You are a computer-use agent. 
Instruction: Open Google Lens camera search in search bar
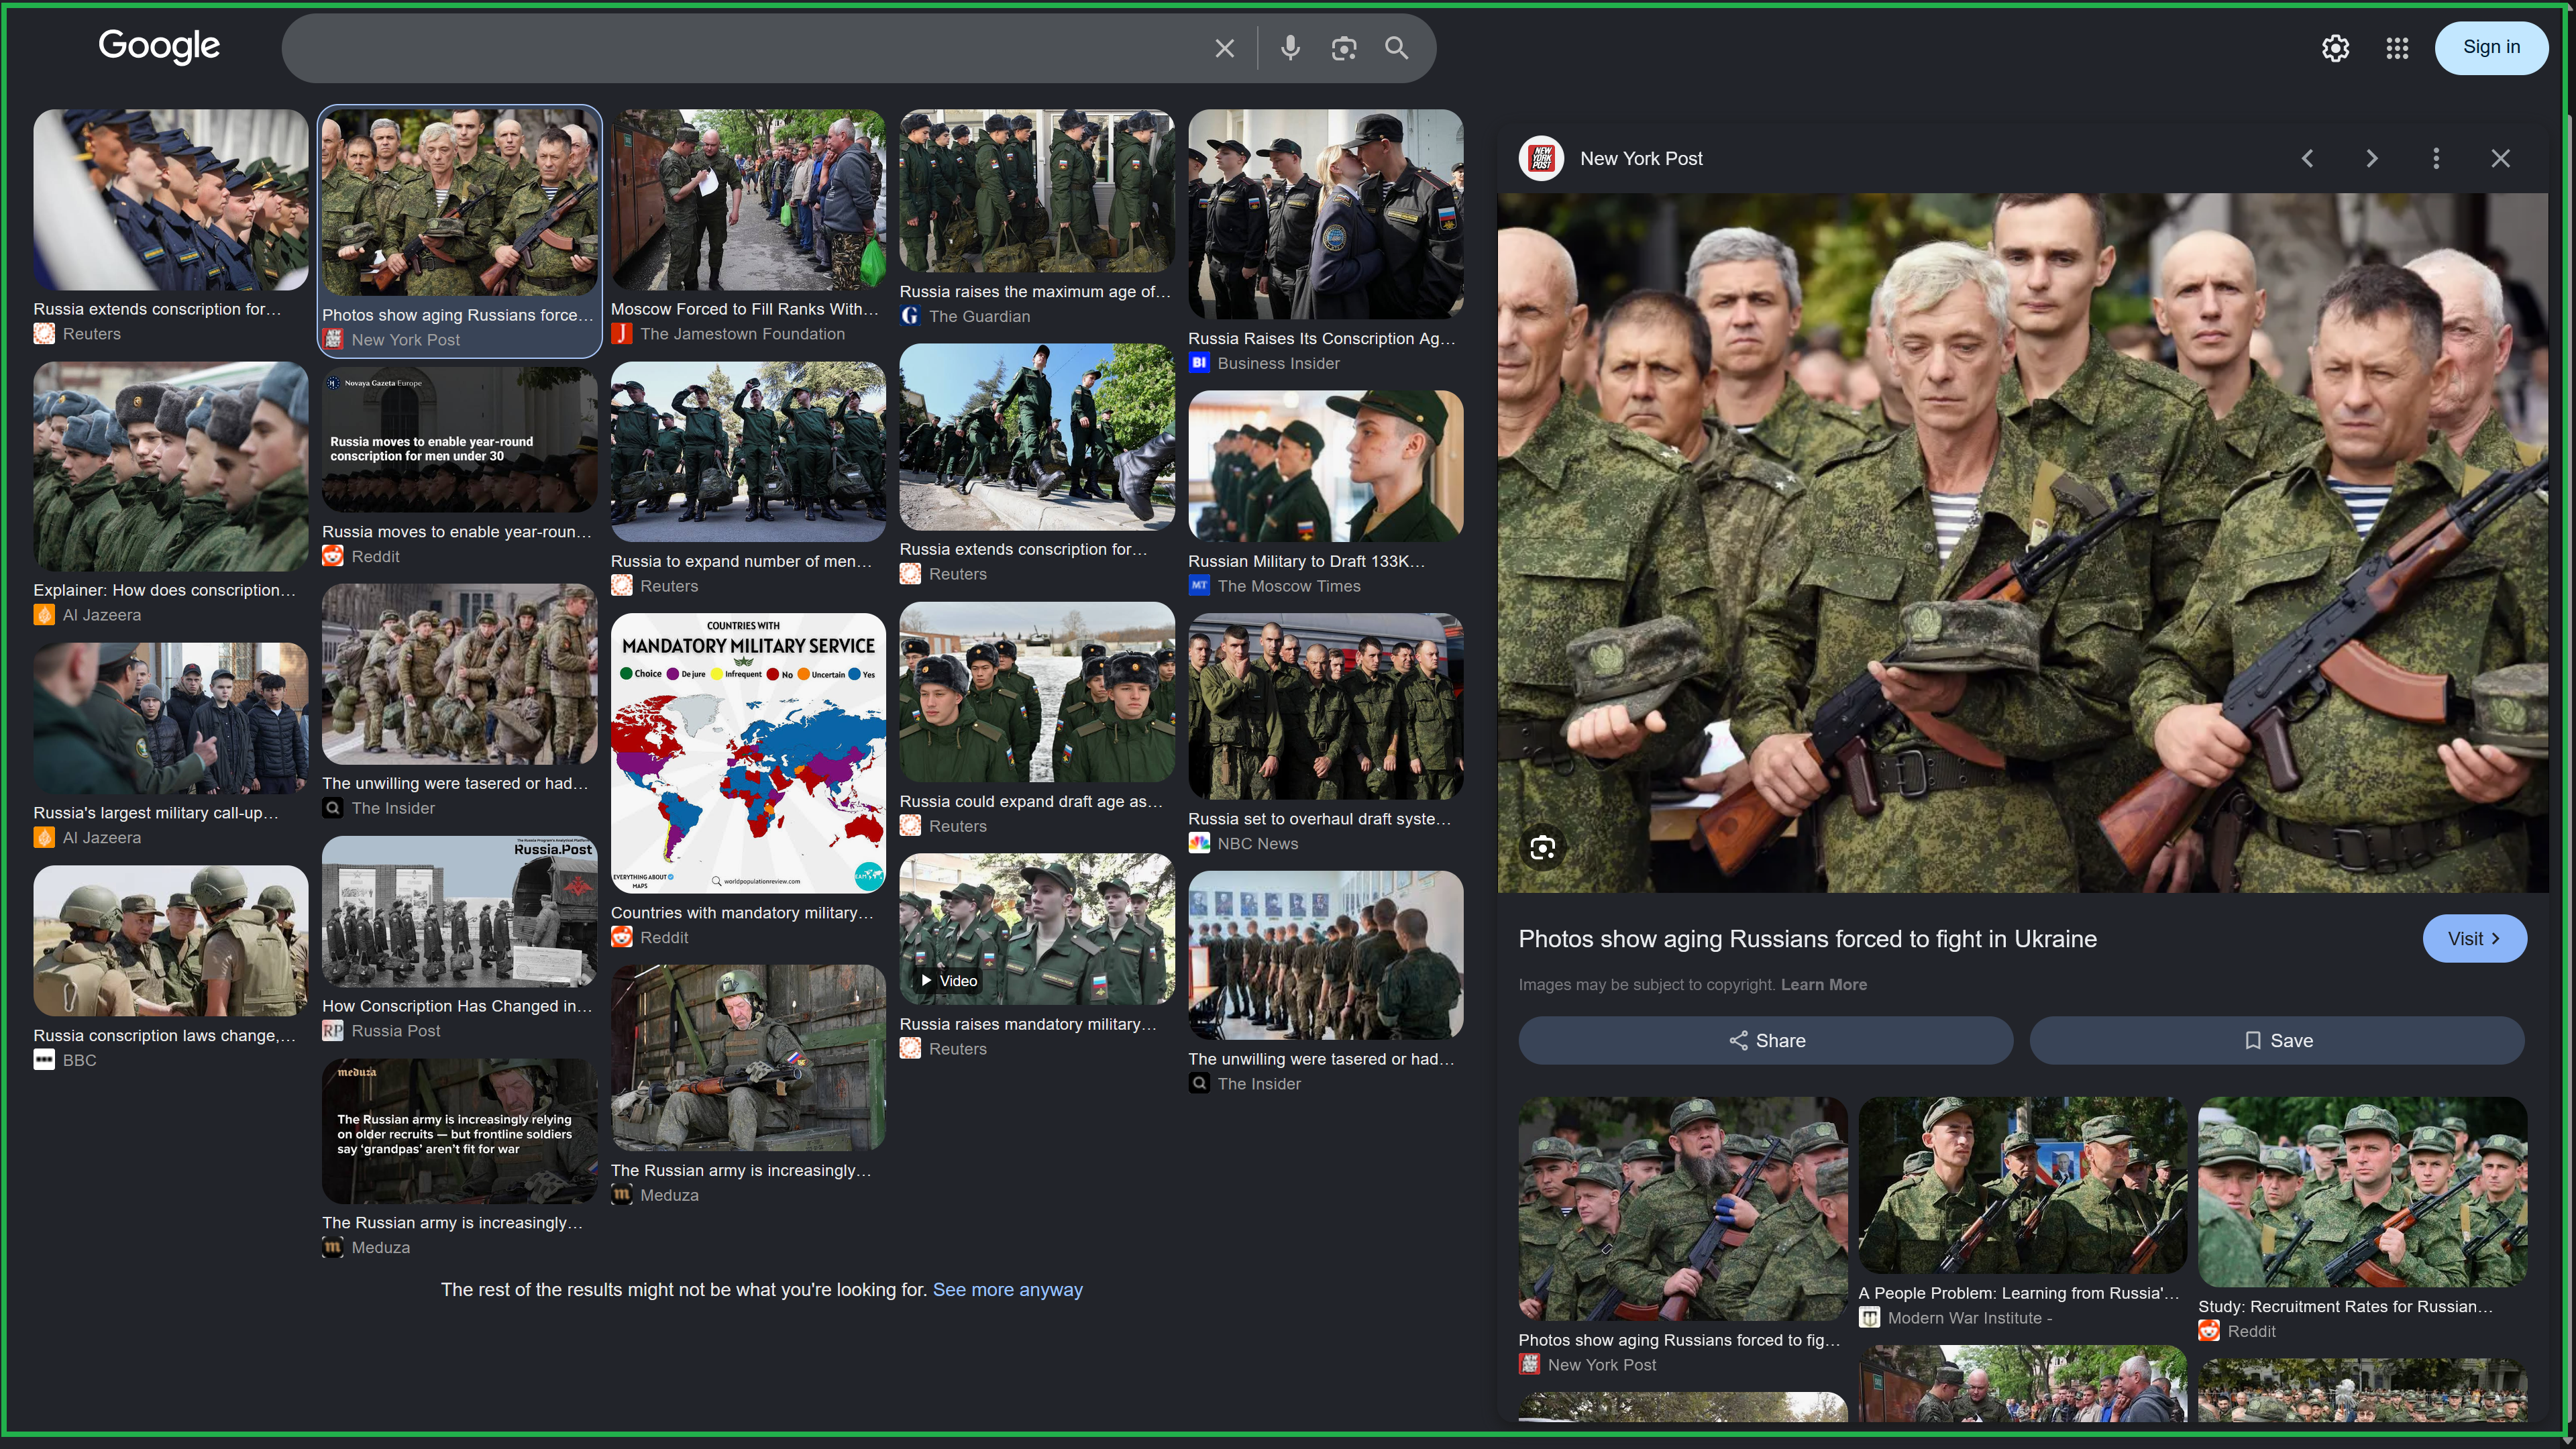click(x=1344, y=48)
